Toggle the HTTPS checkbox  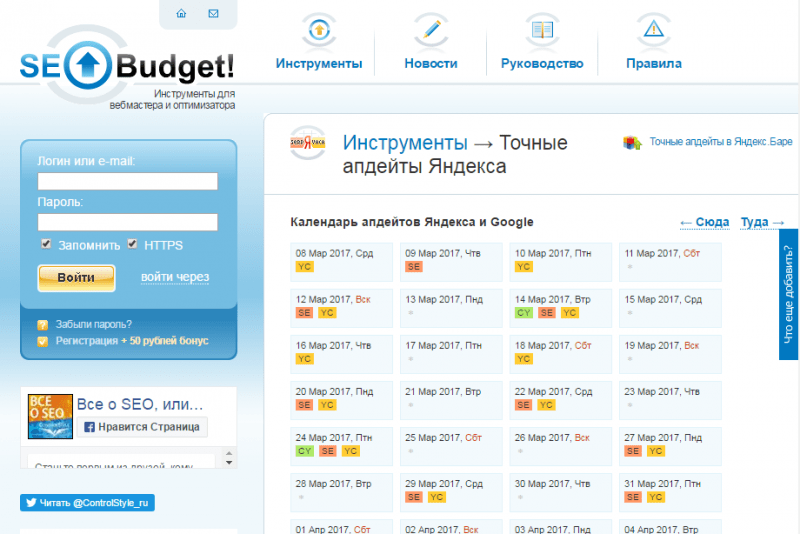132,244
